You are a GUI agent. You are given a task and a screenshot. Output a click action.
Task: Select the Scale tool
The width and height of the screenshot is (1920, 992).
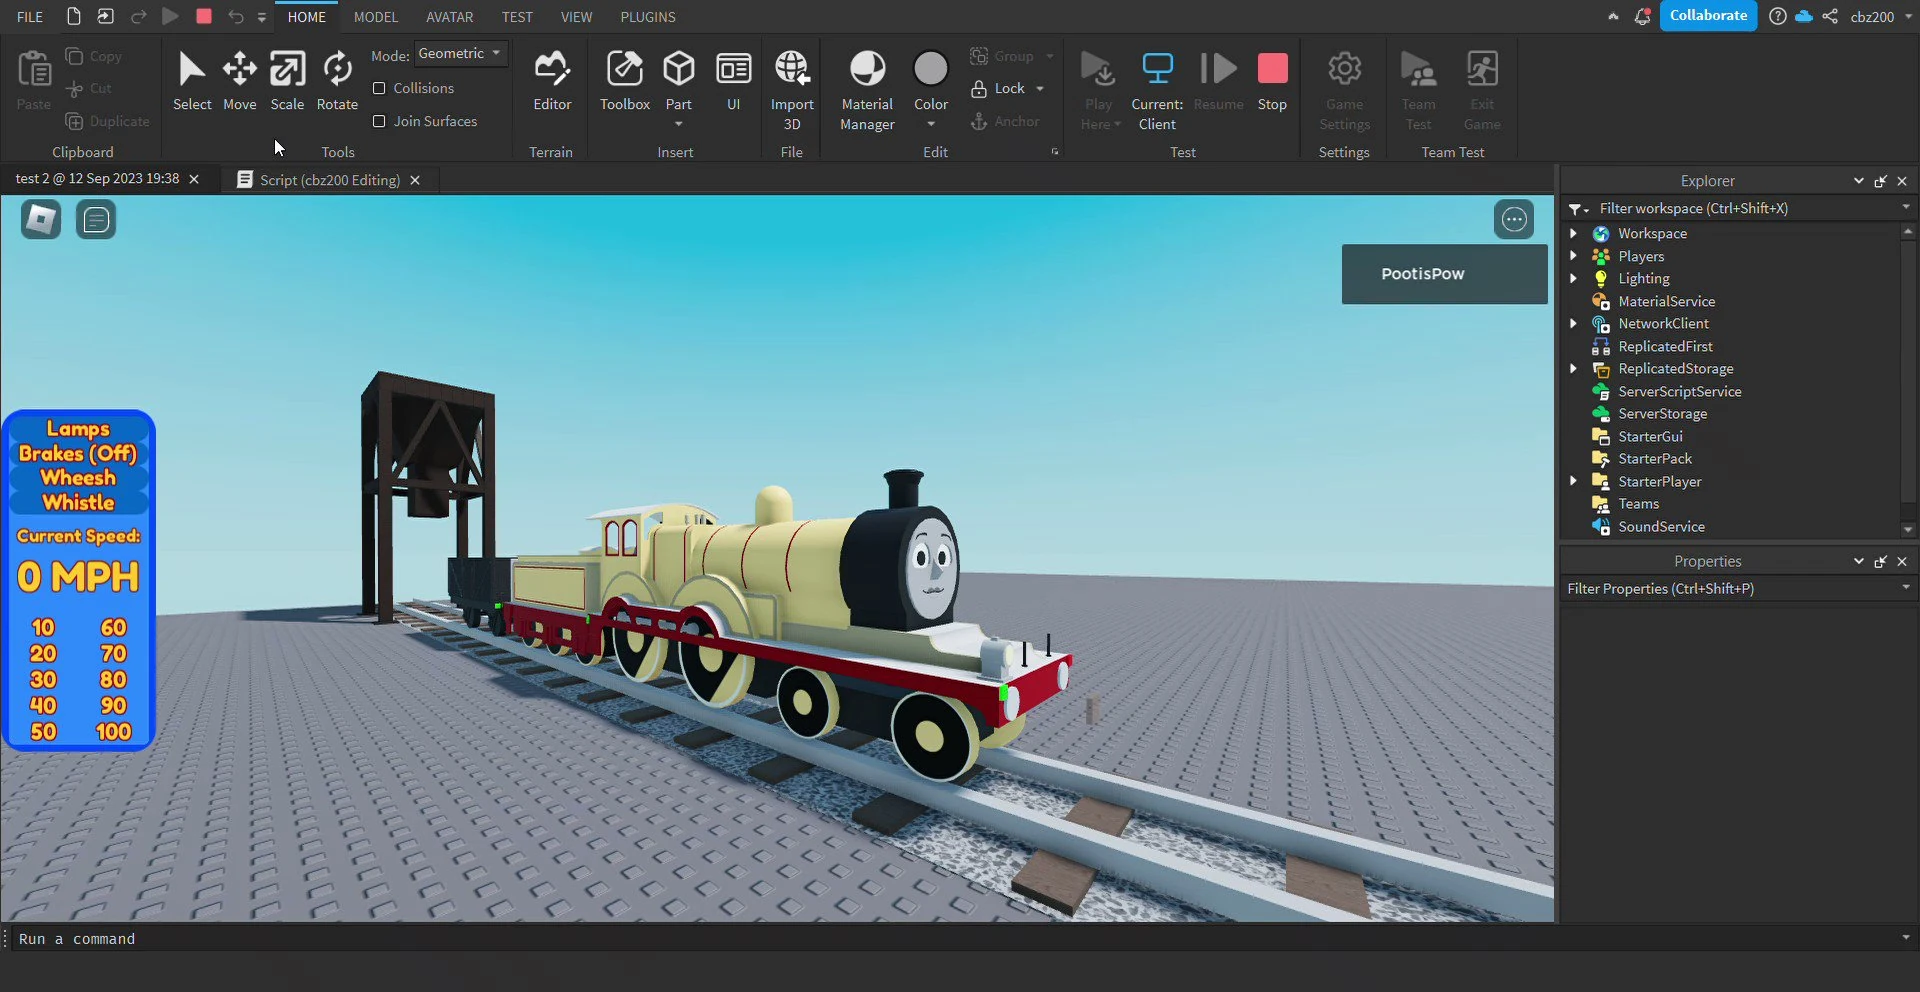point(287,80)
